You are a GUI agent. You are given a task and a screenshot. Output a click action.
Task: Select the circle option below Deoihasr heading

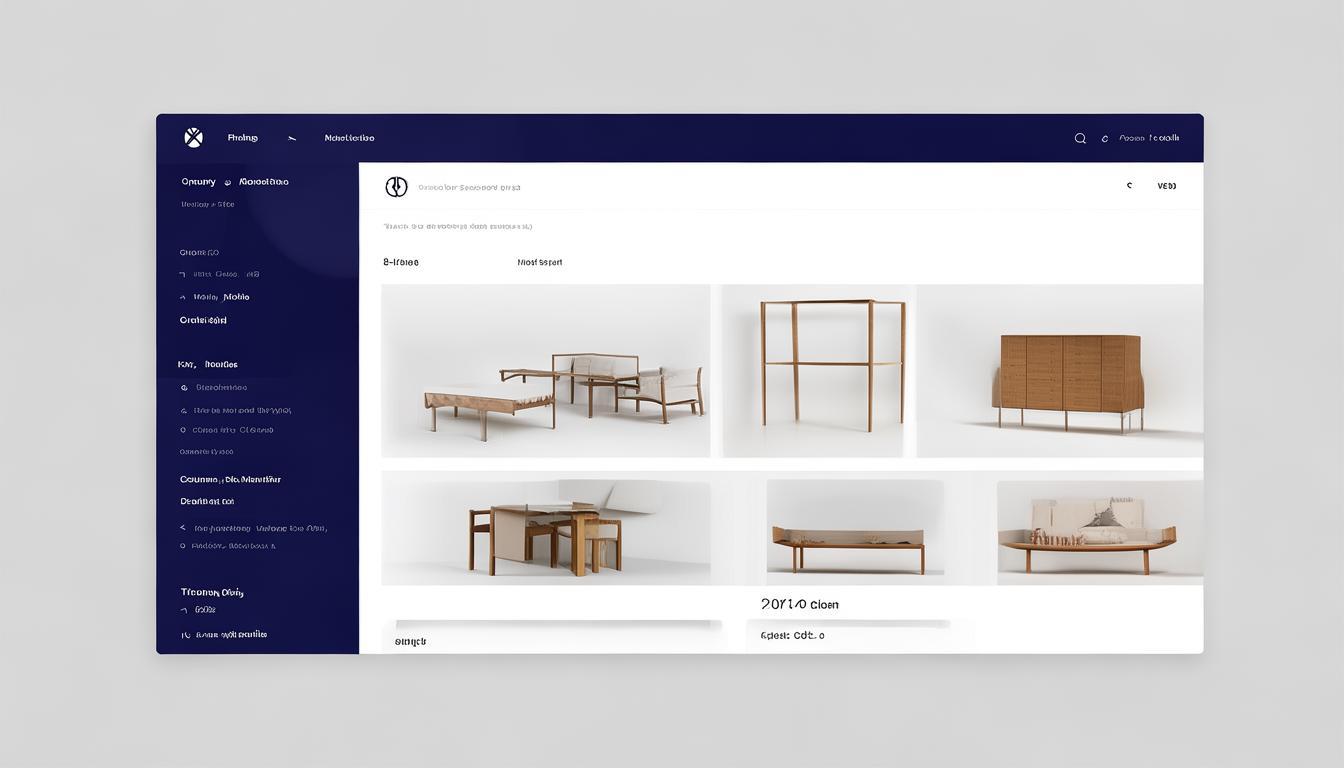183,546
